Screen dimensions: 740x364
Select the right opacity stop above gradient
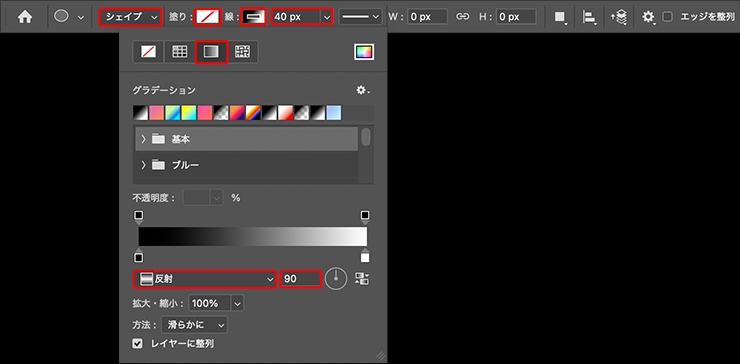pyautogui.click(x=365, y=217)
